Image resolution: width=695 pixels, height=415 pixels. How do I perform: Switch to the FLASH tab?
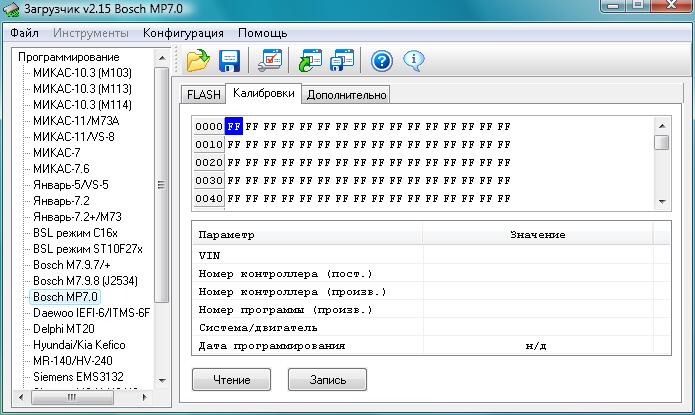coord(203,94)
